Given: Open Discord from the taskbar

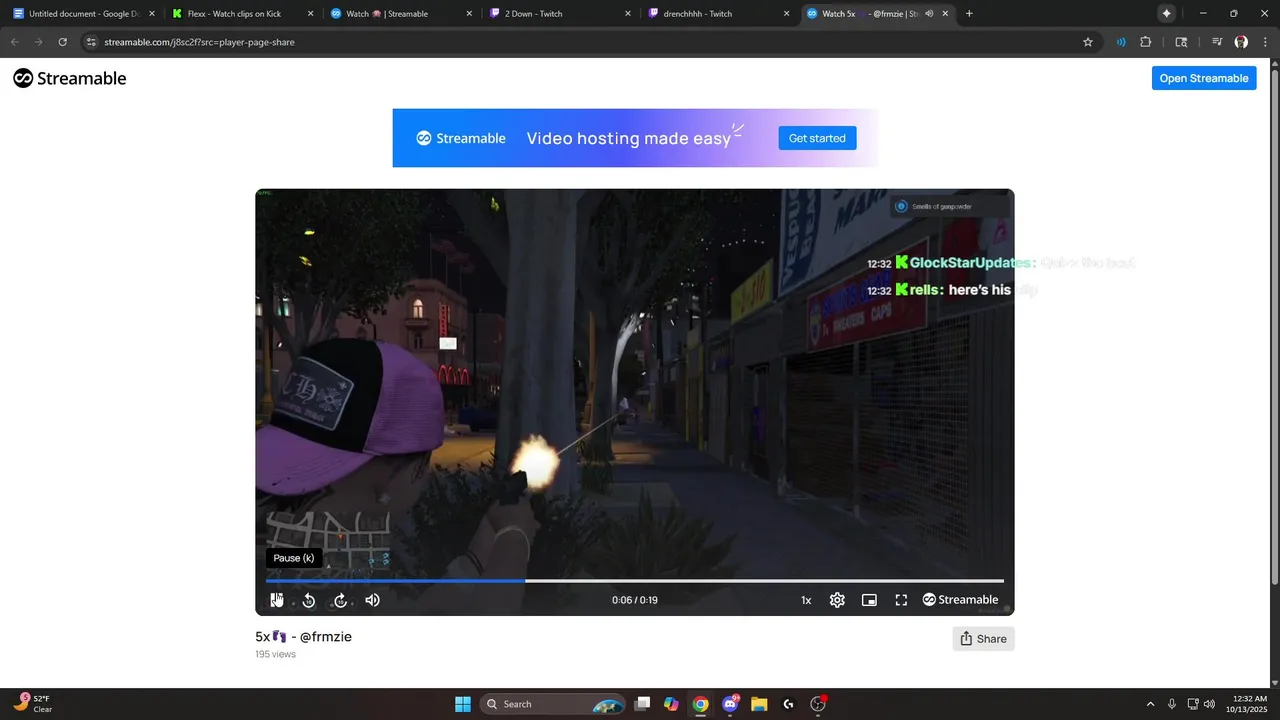Looking at the screenshot, I should (x=730, y=704).
